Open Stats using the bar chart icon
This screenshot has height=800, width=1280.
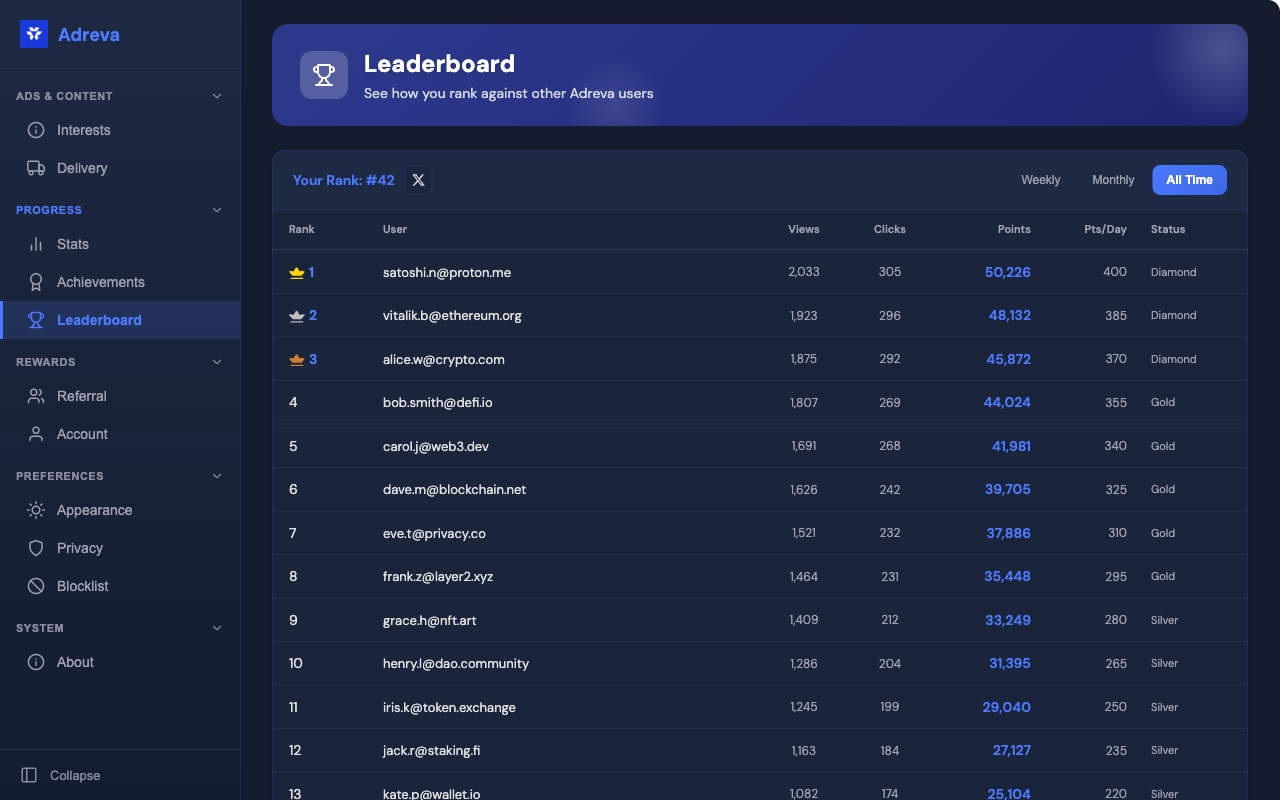(x=36, y=244)
